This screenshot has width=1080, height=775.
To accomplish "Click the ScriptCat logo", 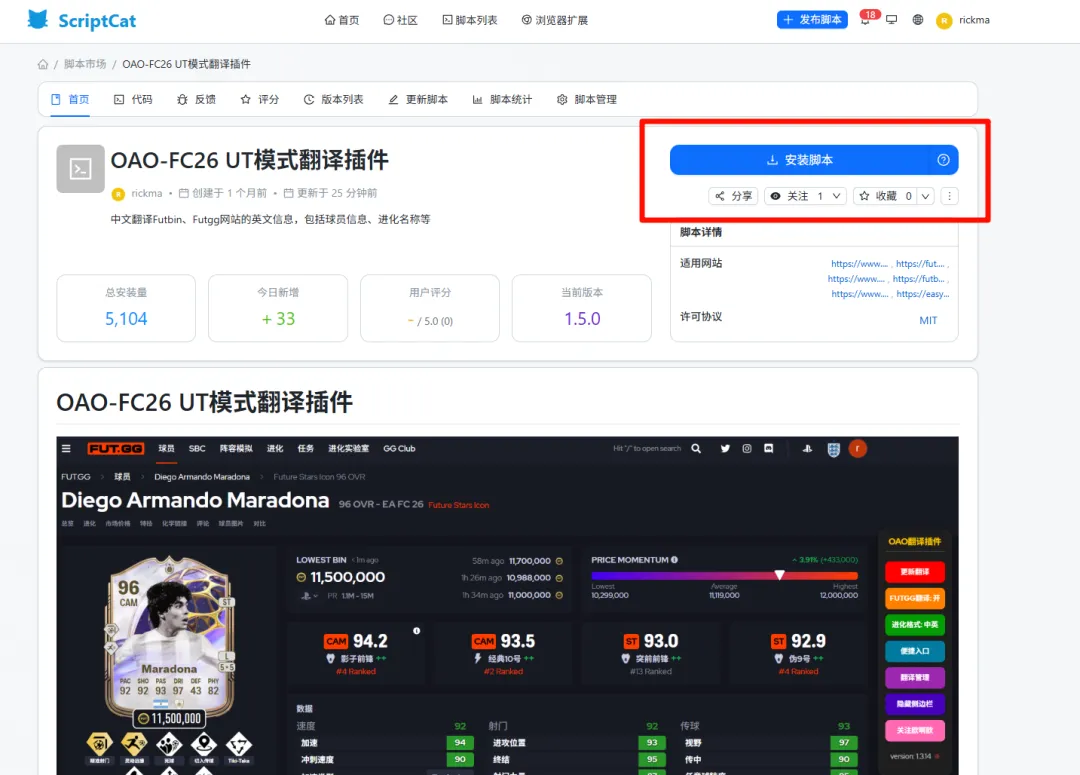I will pyautogui.click(x=81, y=20).
